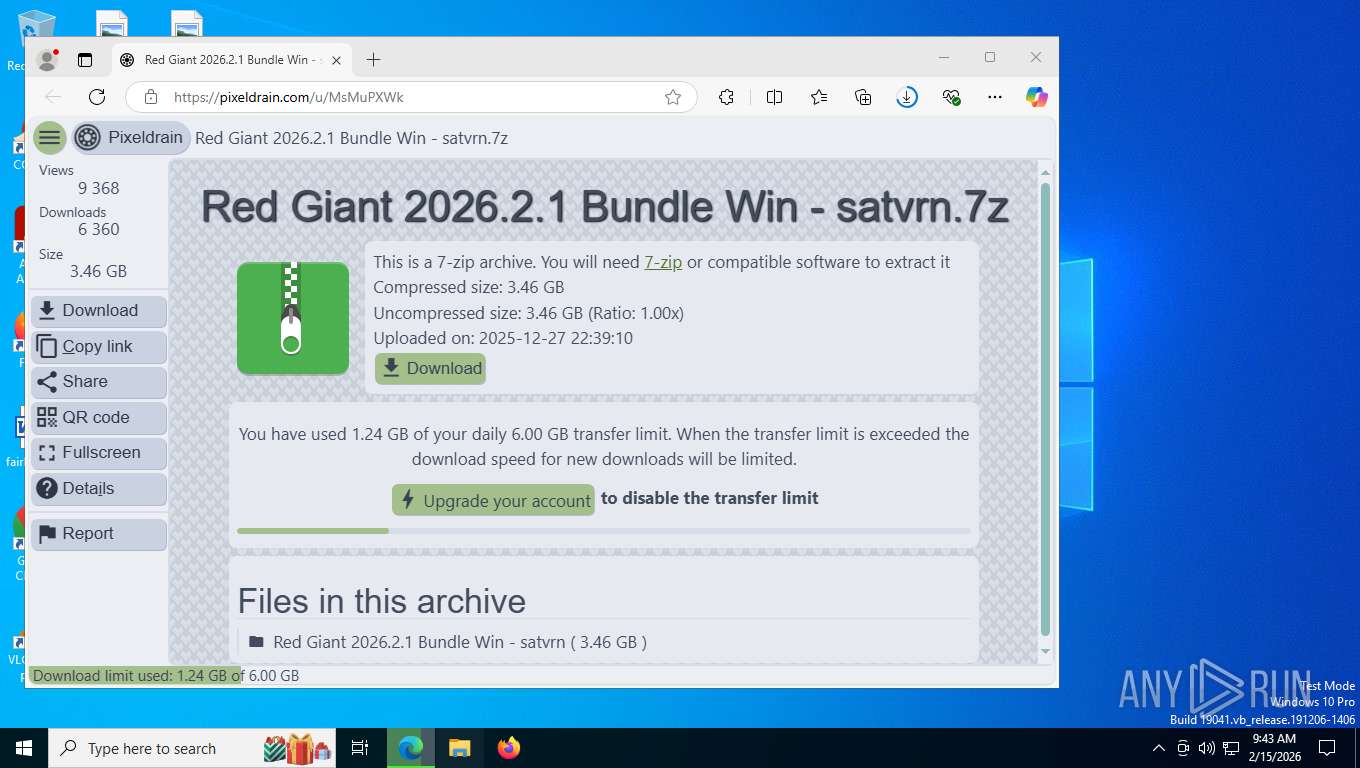Toggle split screen in Edge
Image resolution: width=1360 pixels, height=768 pixels.
774,97
